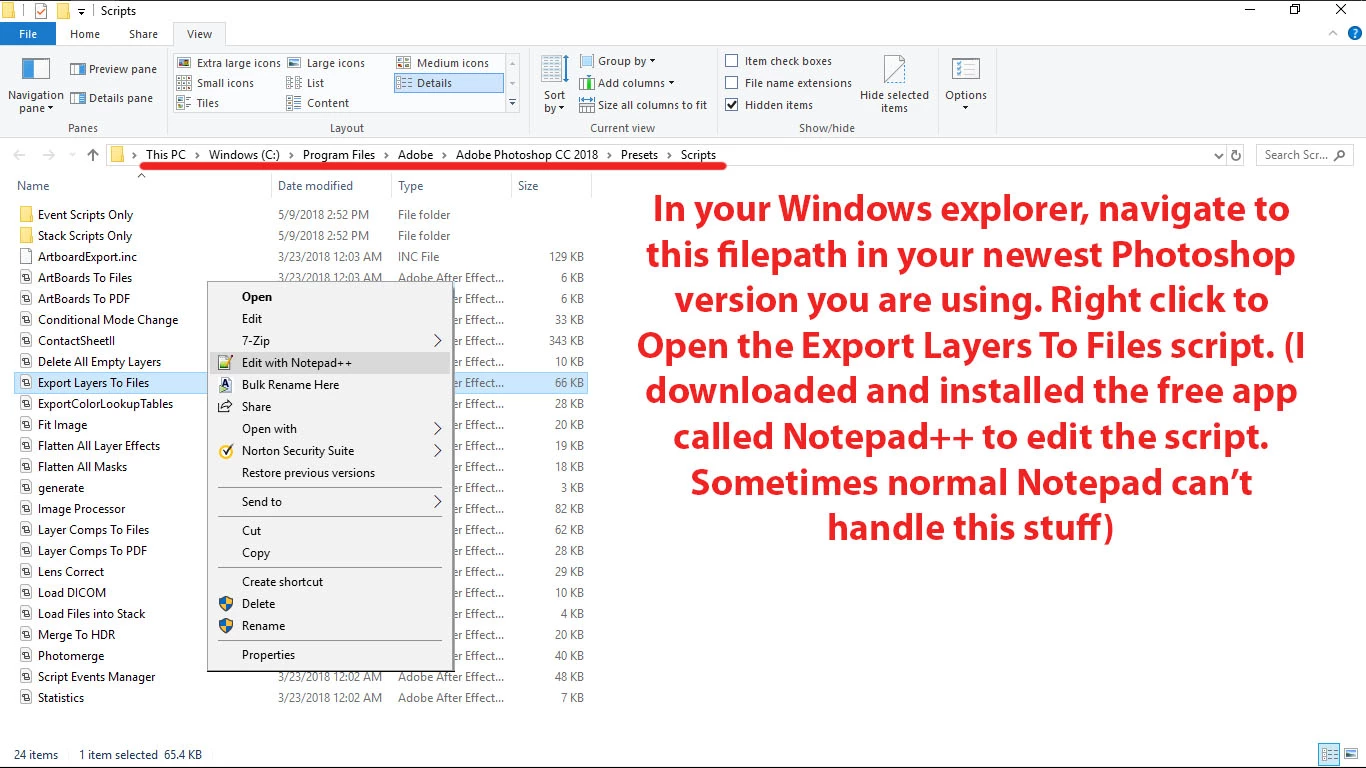This screenshot has height=768, width=1366.
Task: Select the Event Scripts Only folder
Action: pyautogui.click(x=85, y=215)
